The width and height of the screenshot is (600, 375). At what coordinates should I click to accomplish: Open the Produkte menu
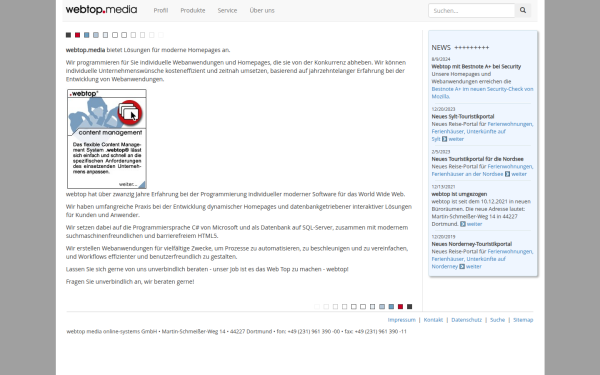click(193, 10)
